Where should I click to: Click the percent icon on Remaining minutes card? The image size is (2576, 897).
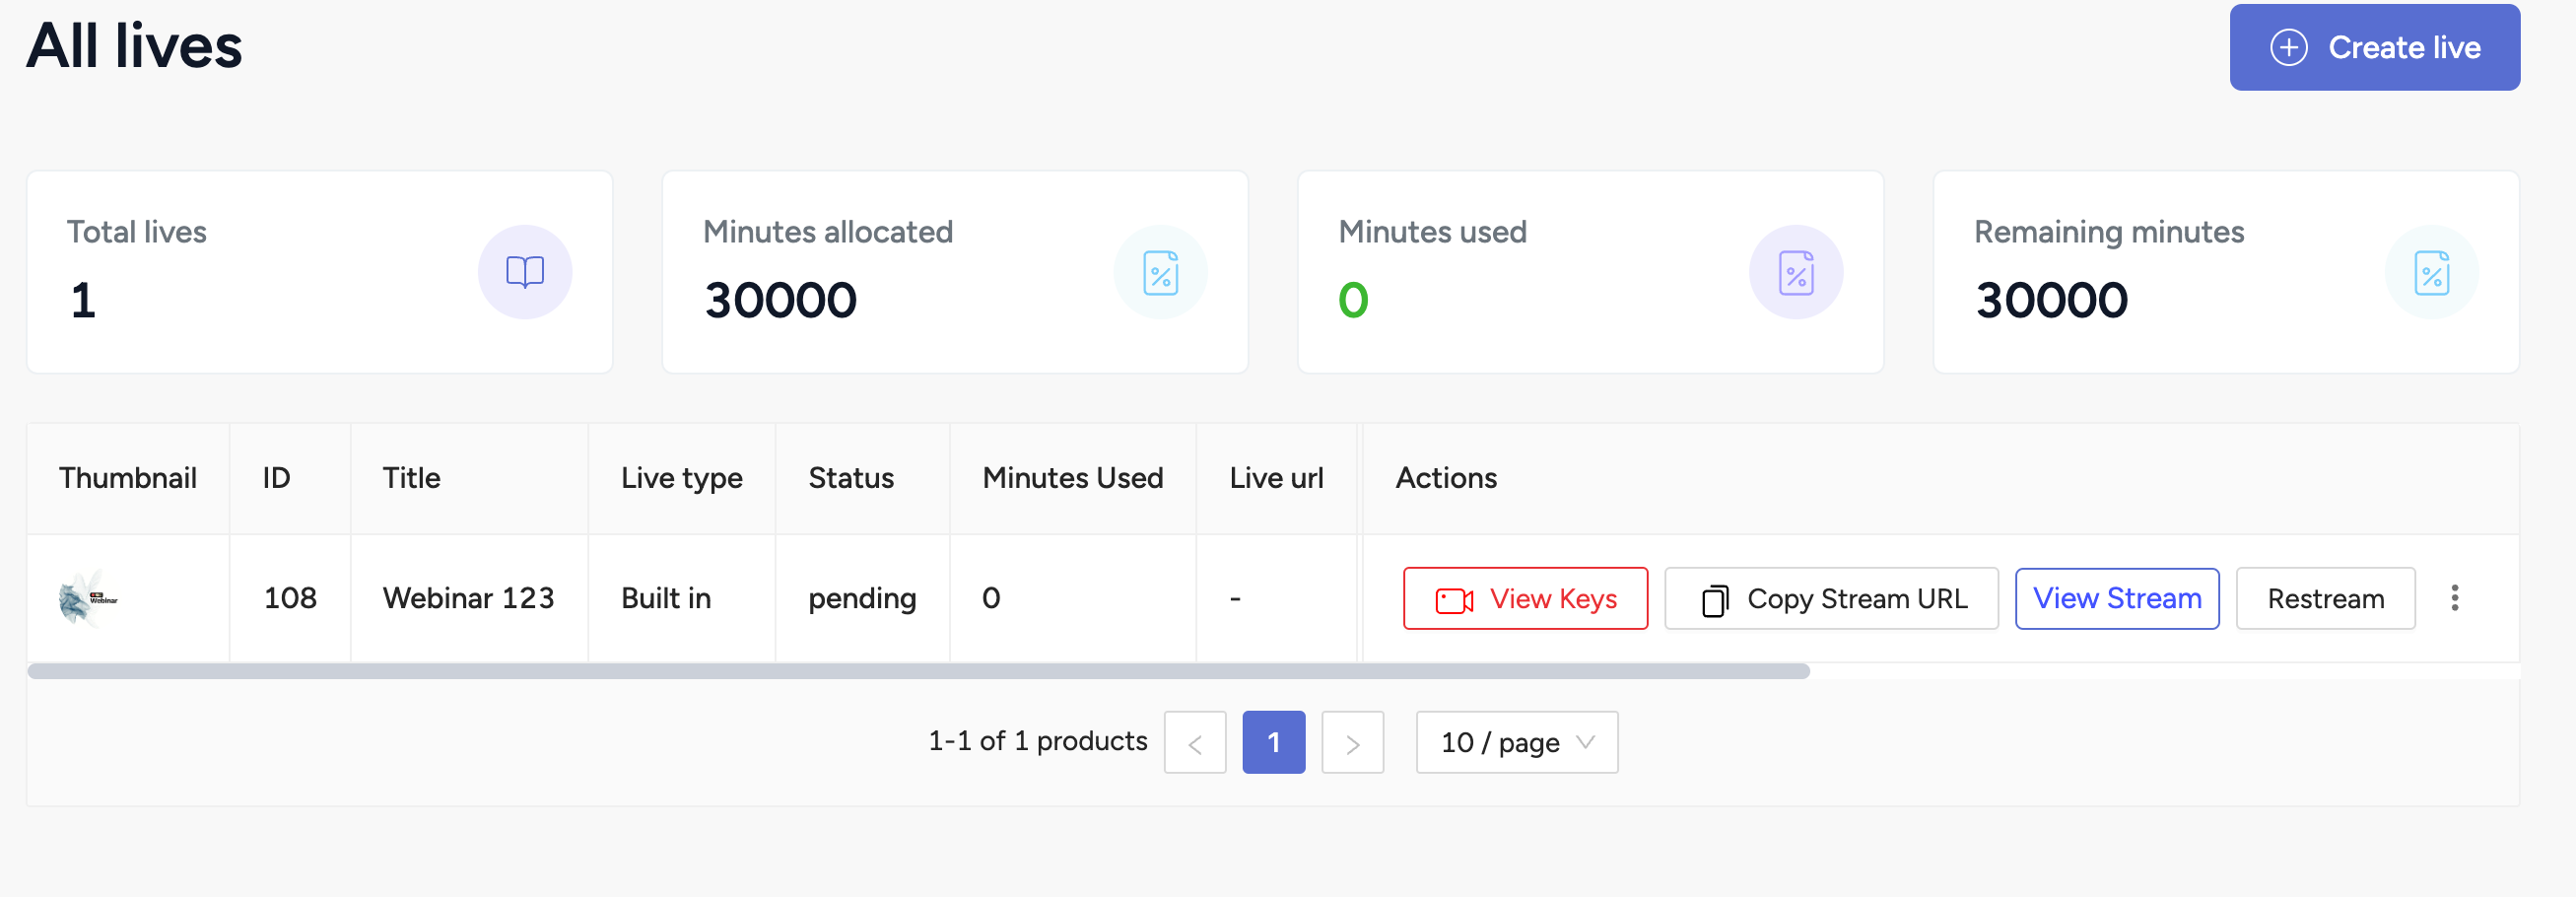point(2432,273)
